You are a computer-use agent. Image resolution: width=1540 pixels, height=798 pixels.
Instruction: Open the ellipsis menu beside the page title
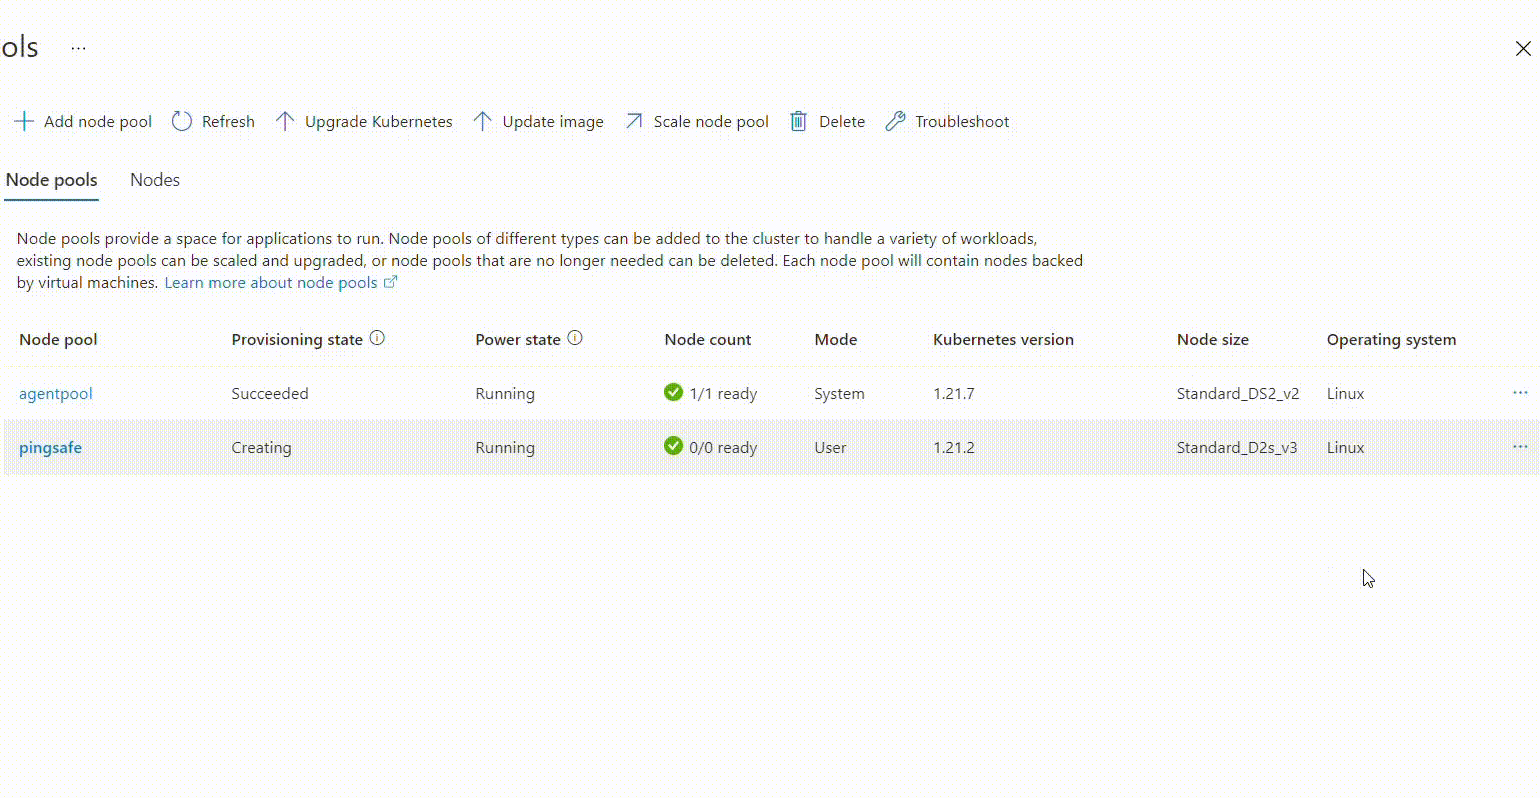tap(79, 48)
